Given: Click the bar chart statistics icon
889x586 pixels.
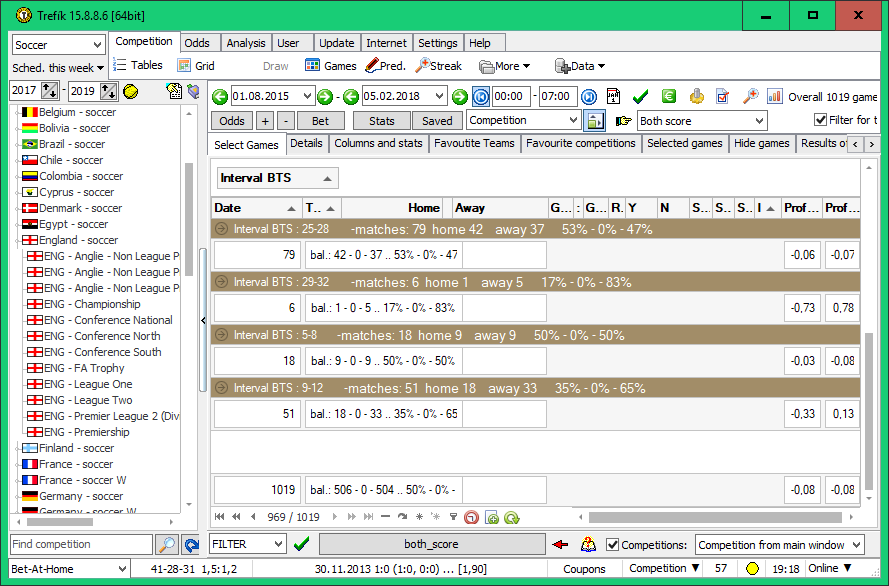Looking at the screenshot, I should point(774,96).
